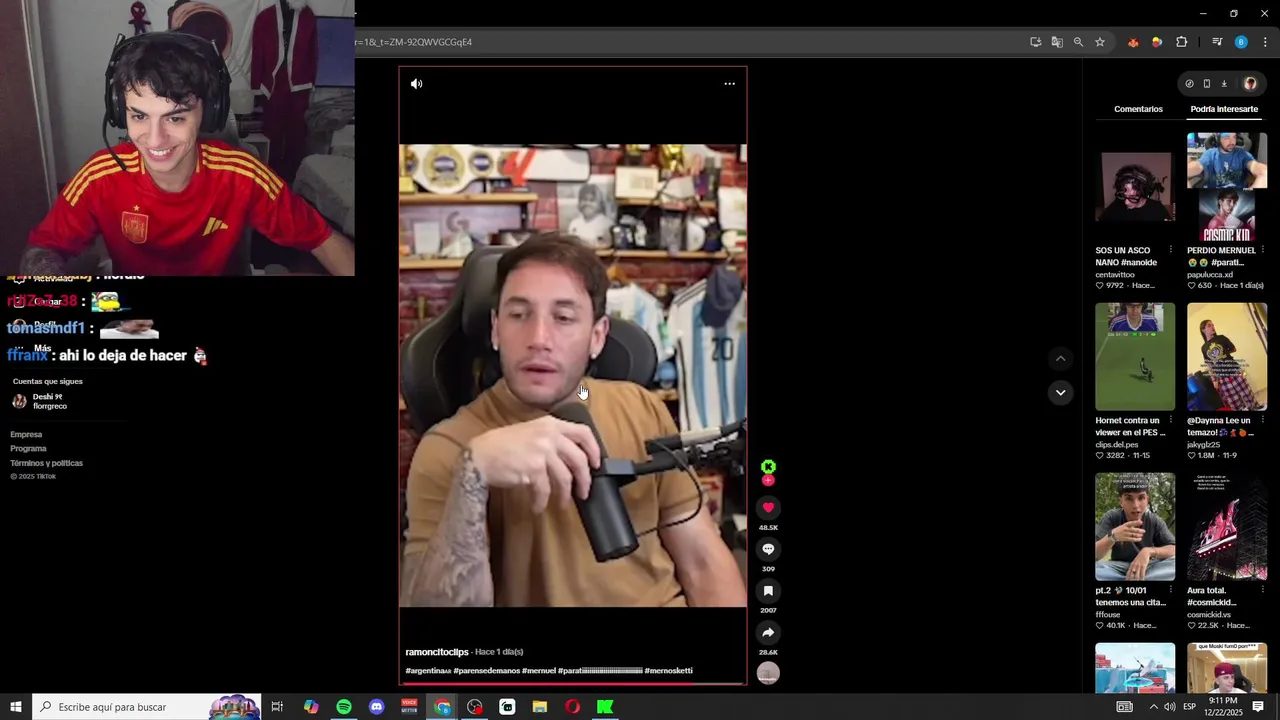Open the video's comment bubble icon
This screenshot has width=1280, height=720.
coord(768,549)
